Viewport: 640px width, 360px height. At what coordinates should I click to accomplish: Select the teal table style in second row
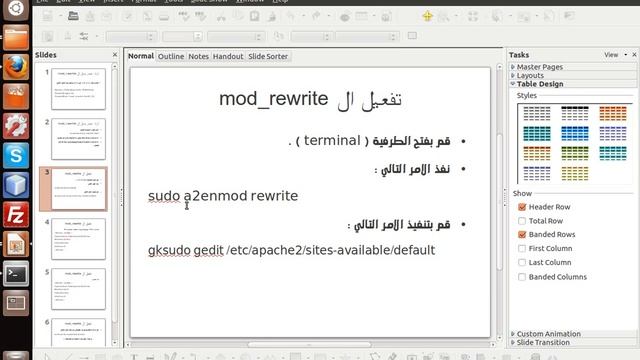[537, 133]
